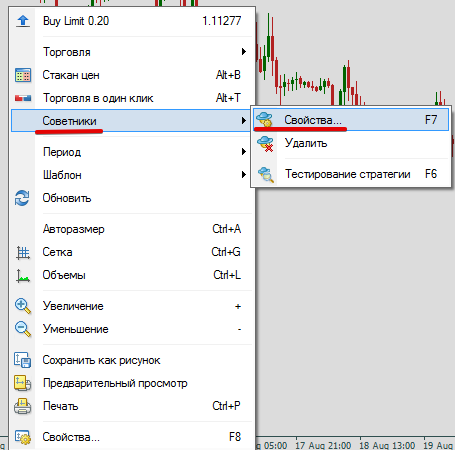
Task: Click the expert advisor Свойства hat icon
Action: click(265, 120)
